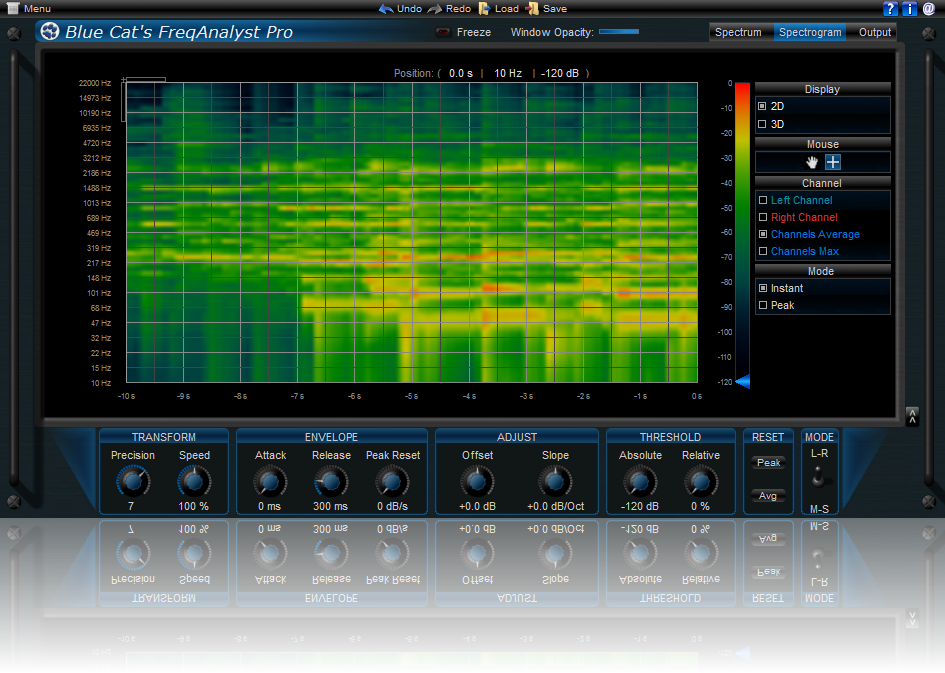
Task: Select Peak mode checkbox
Action: coord(763,305)
